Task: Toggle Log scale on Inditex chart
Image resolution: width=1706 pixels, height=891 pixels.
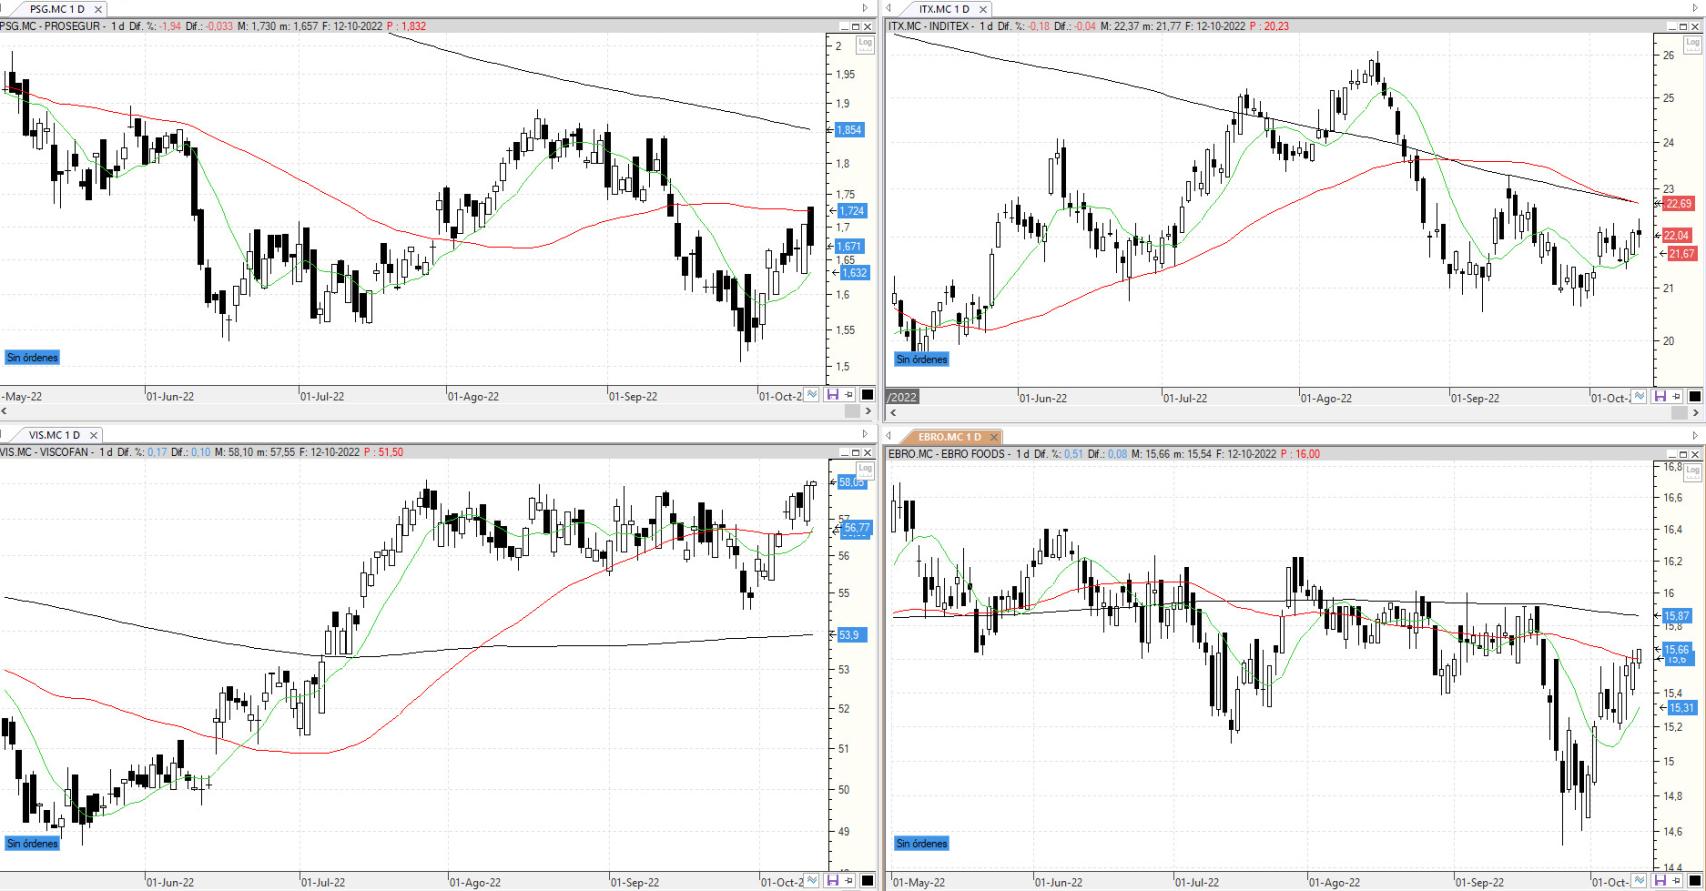Action: [x=1692, y=43]
